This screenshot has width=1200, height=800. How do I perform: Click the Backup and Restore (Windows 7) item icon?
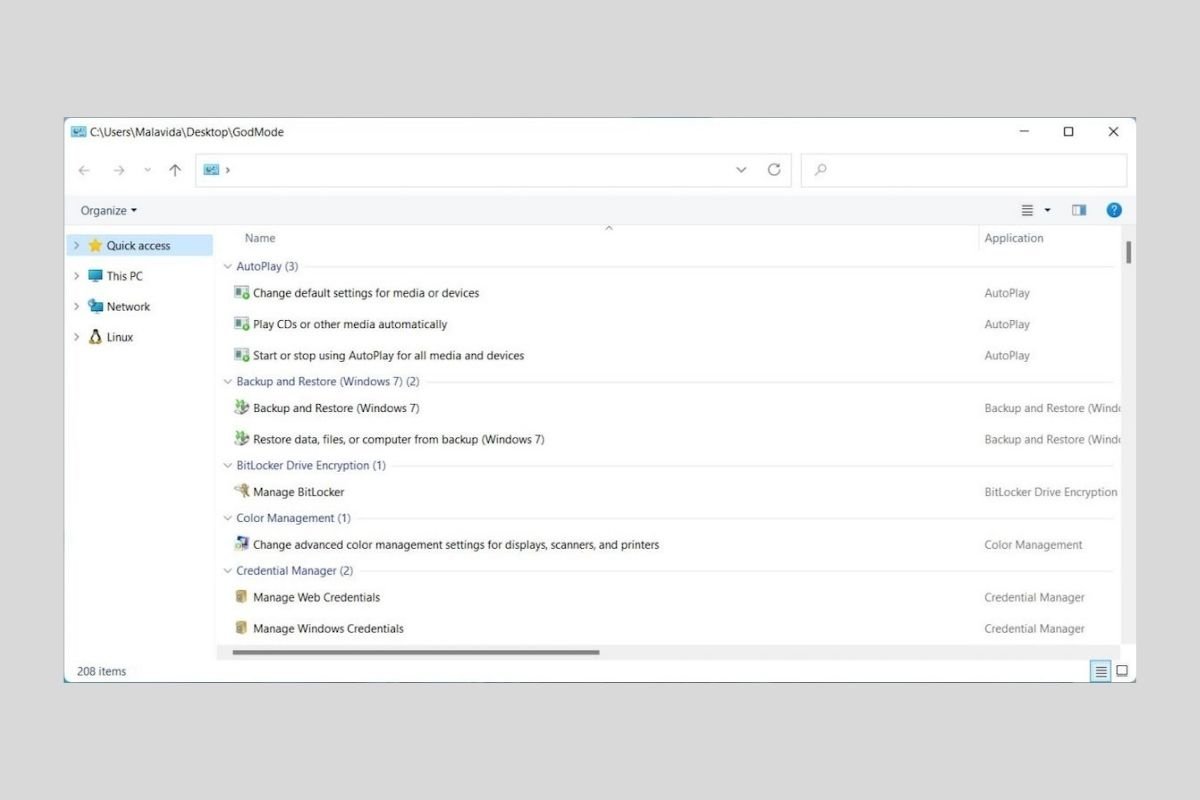pyautogui.click(x=241, y=408)
